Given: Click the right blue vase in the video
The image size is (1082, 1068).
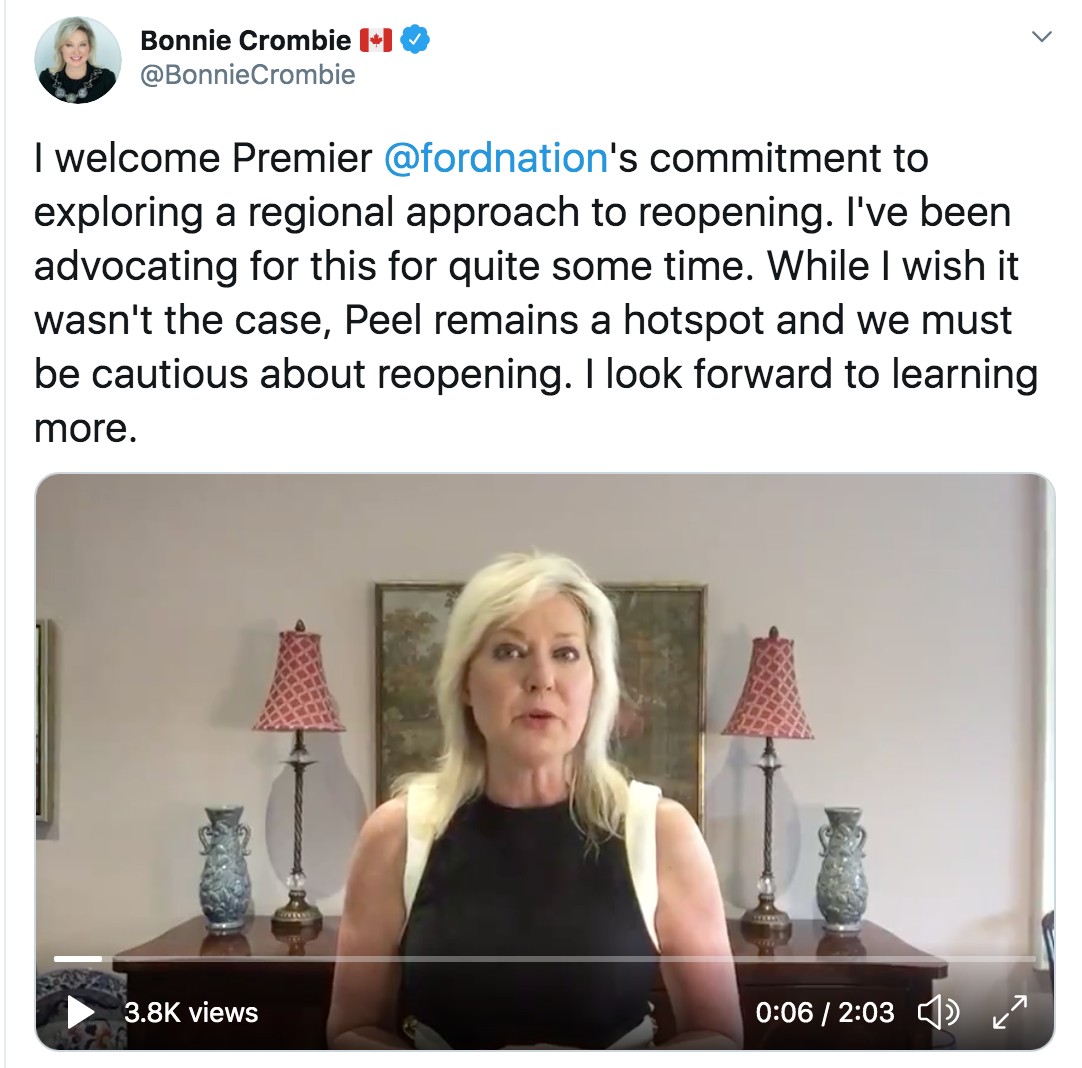Looking at the screenshot, I should 841,870.
